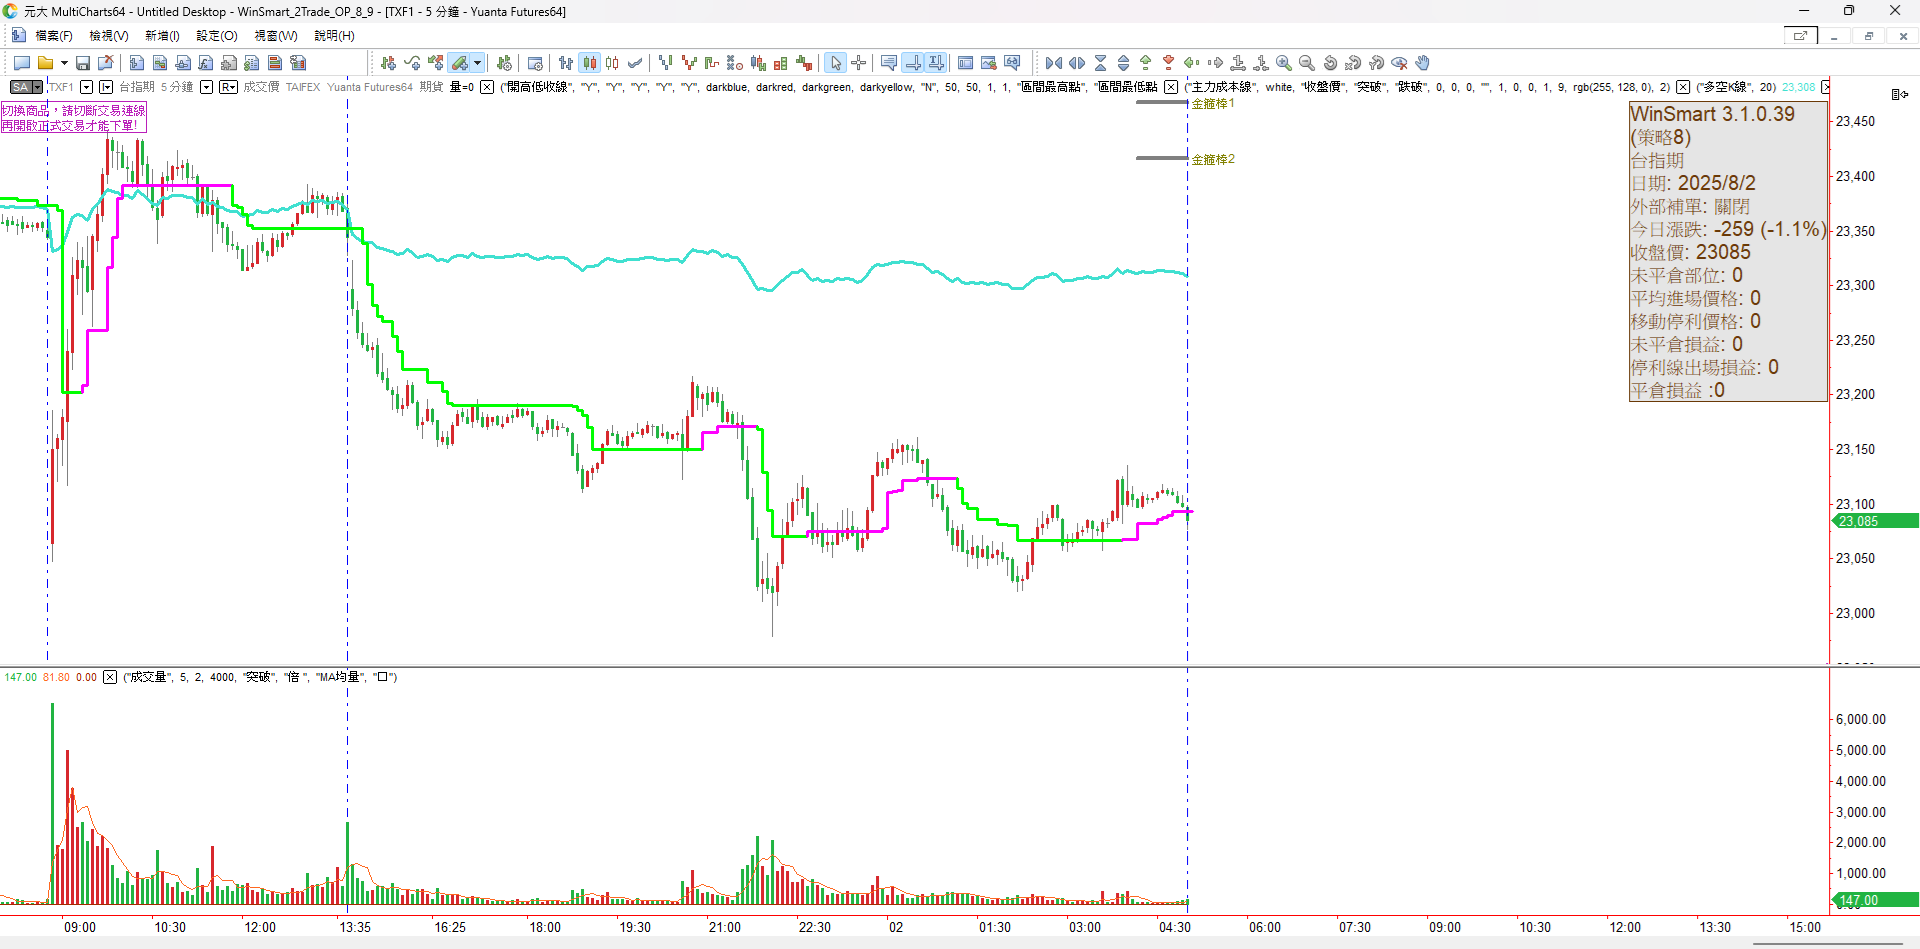Click the detach chart window button
This screenshot has width=1920, height=949.
(x=1801, y=36)
